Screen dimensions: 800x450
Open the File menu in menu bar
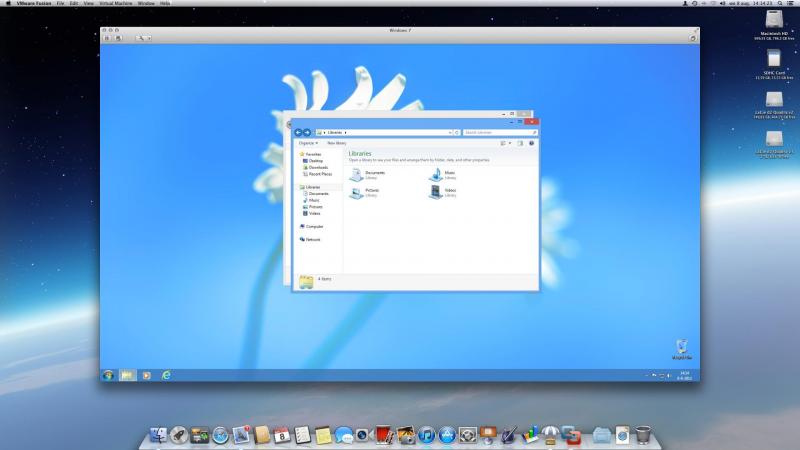pos(60,3)
